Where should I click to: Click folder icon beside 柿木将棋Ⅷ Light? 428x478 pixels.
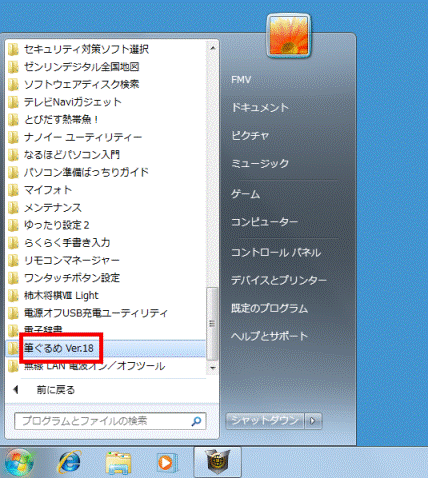[13, 295]
